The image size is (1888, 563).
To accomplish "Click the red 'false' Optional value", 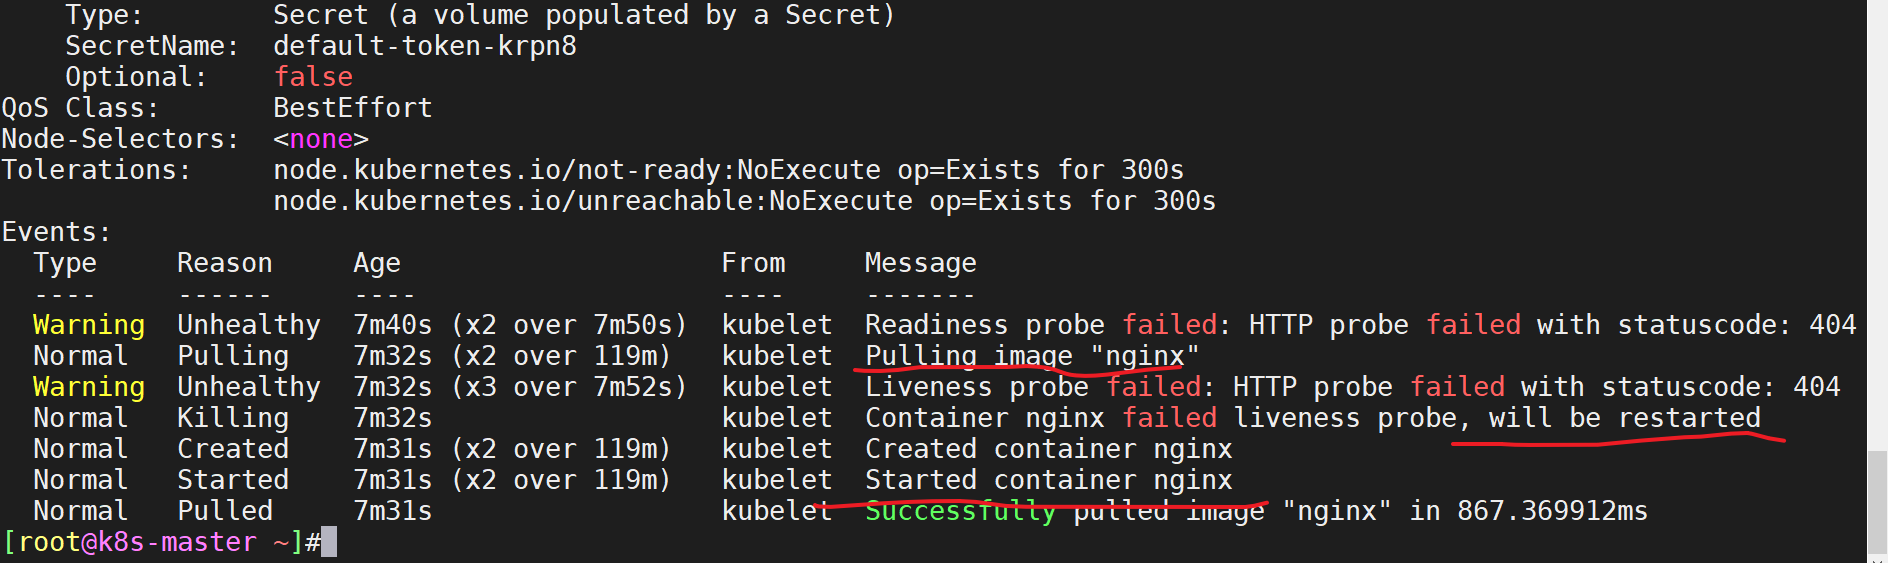I will click(313, 77).
